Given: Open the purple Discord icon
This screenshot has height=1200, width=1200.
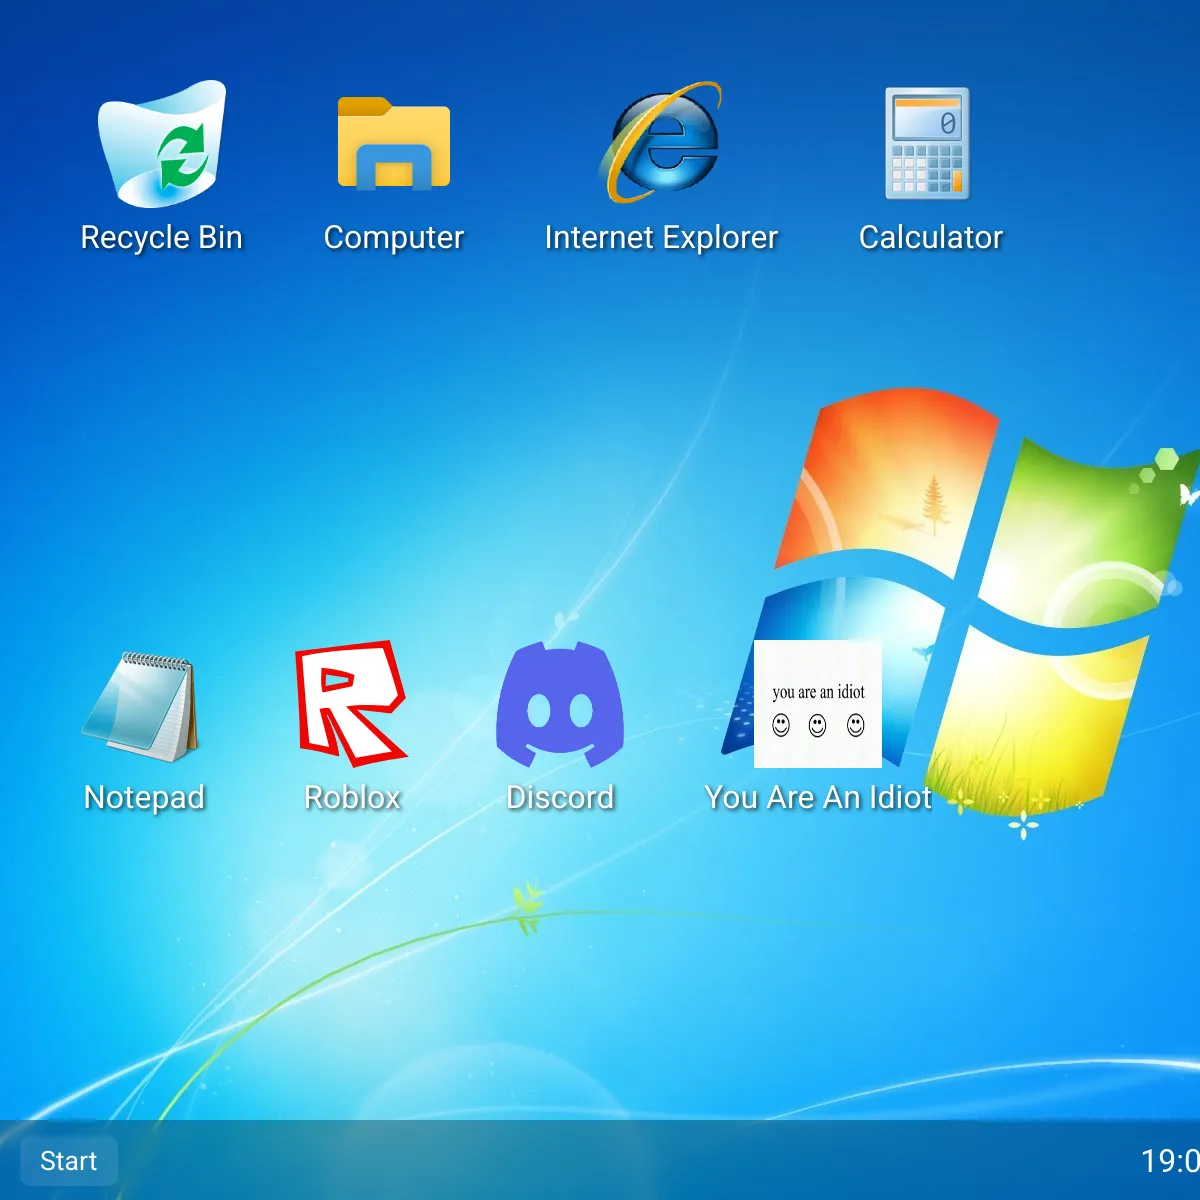Looking at the screenshot, I should pos(560,705).
